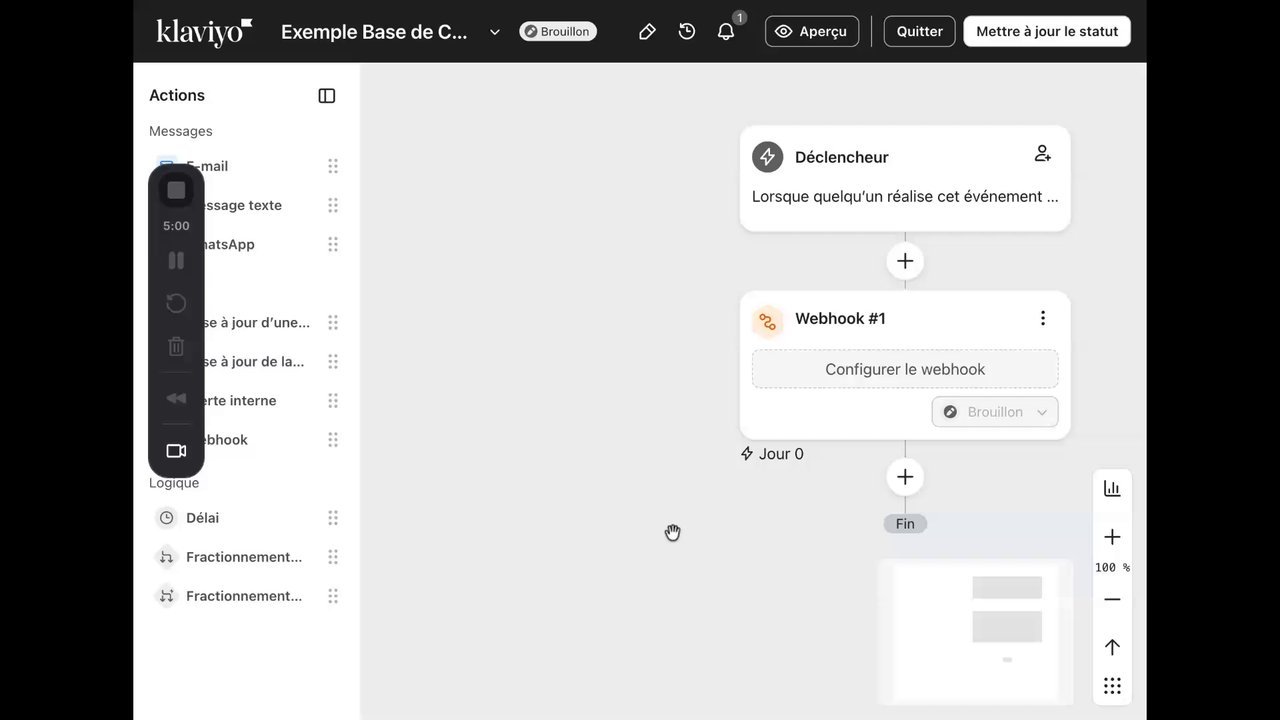This screenshot has height=720, width=1280.
Task: Toggle the grid dots control
Action: click(x=1112, y=686)
